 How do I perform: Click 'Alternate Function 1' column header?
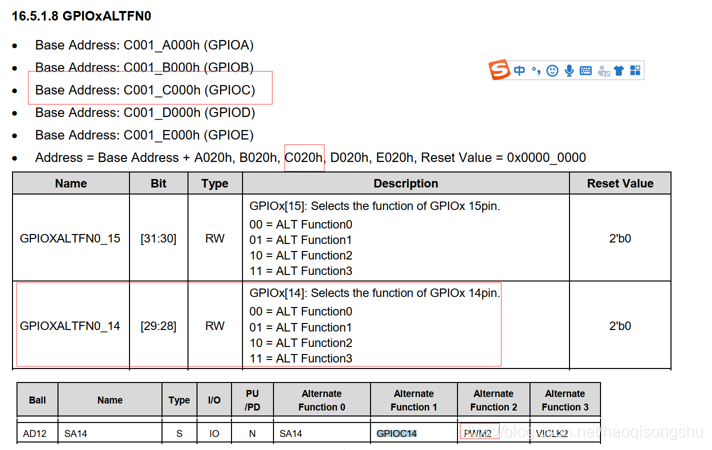point(414,400)
